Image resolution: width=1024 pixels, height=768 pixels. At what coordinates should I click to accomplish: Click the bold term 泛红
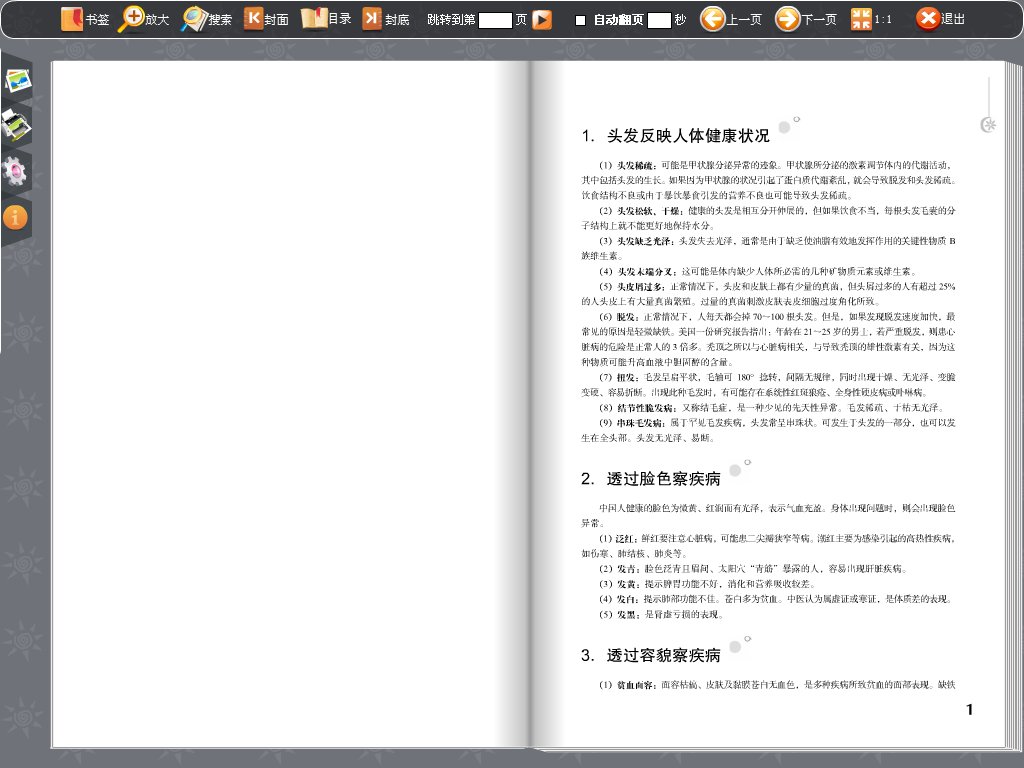click(x=626, y=539)
